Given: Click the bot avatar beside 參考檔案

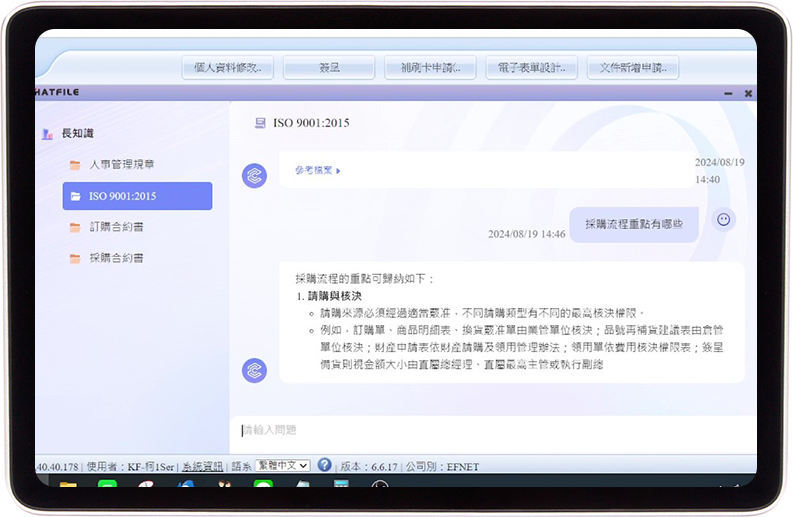Looking at the screenshot, I should pyautogui.click(x=254, y=176).
